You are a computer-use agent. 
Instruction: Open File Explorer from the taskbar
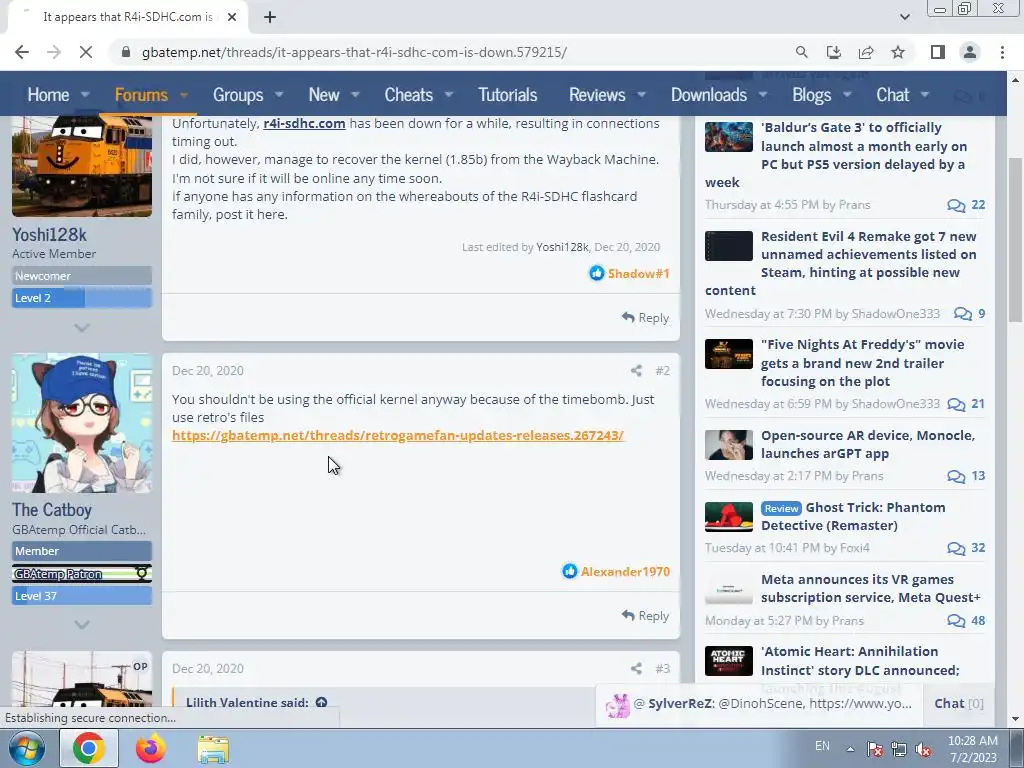click(x=213, y=748)
